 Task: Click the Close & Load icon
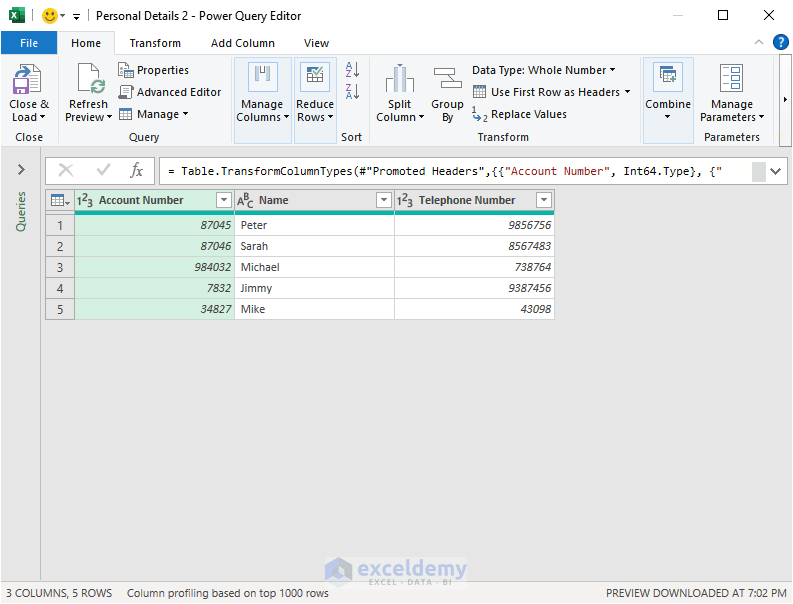pyautogui.click(x=26, y=79)
